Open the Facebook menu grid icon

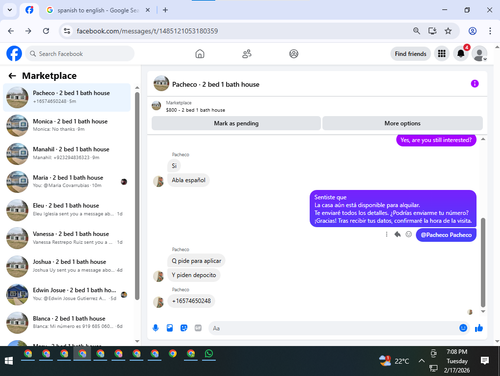(442, 54)
